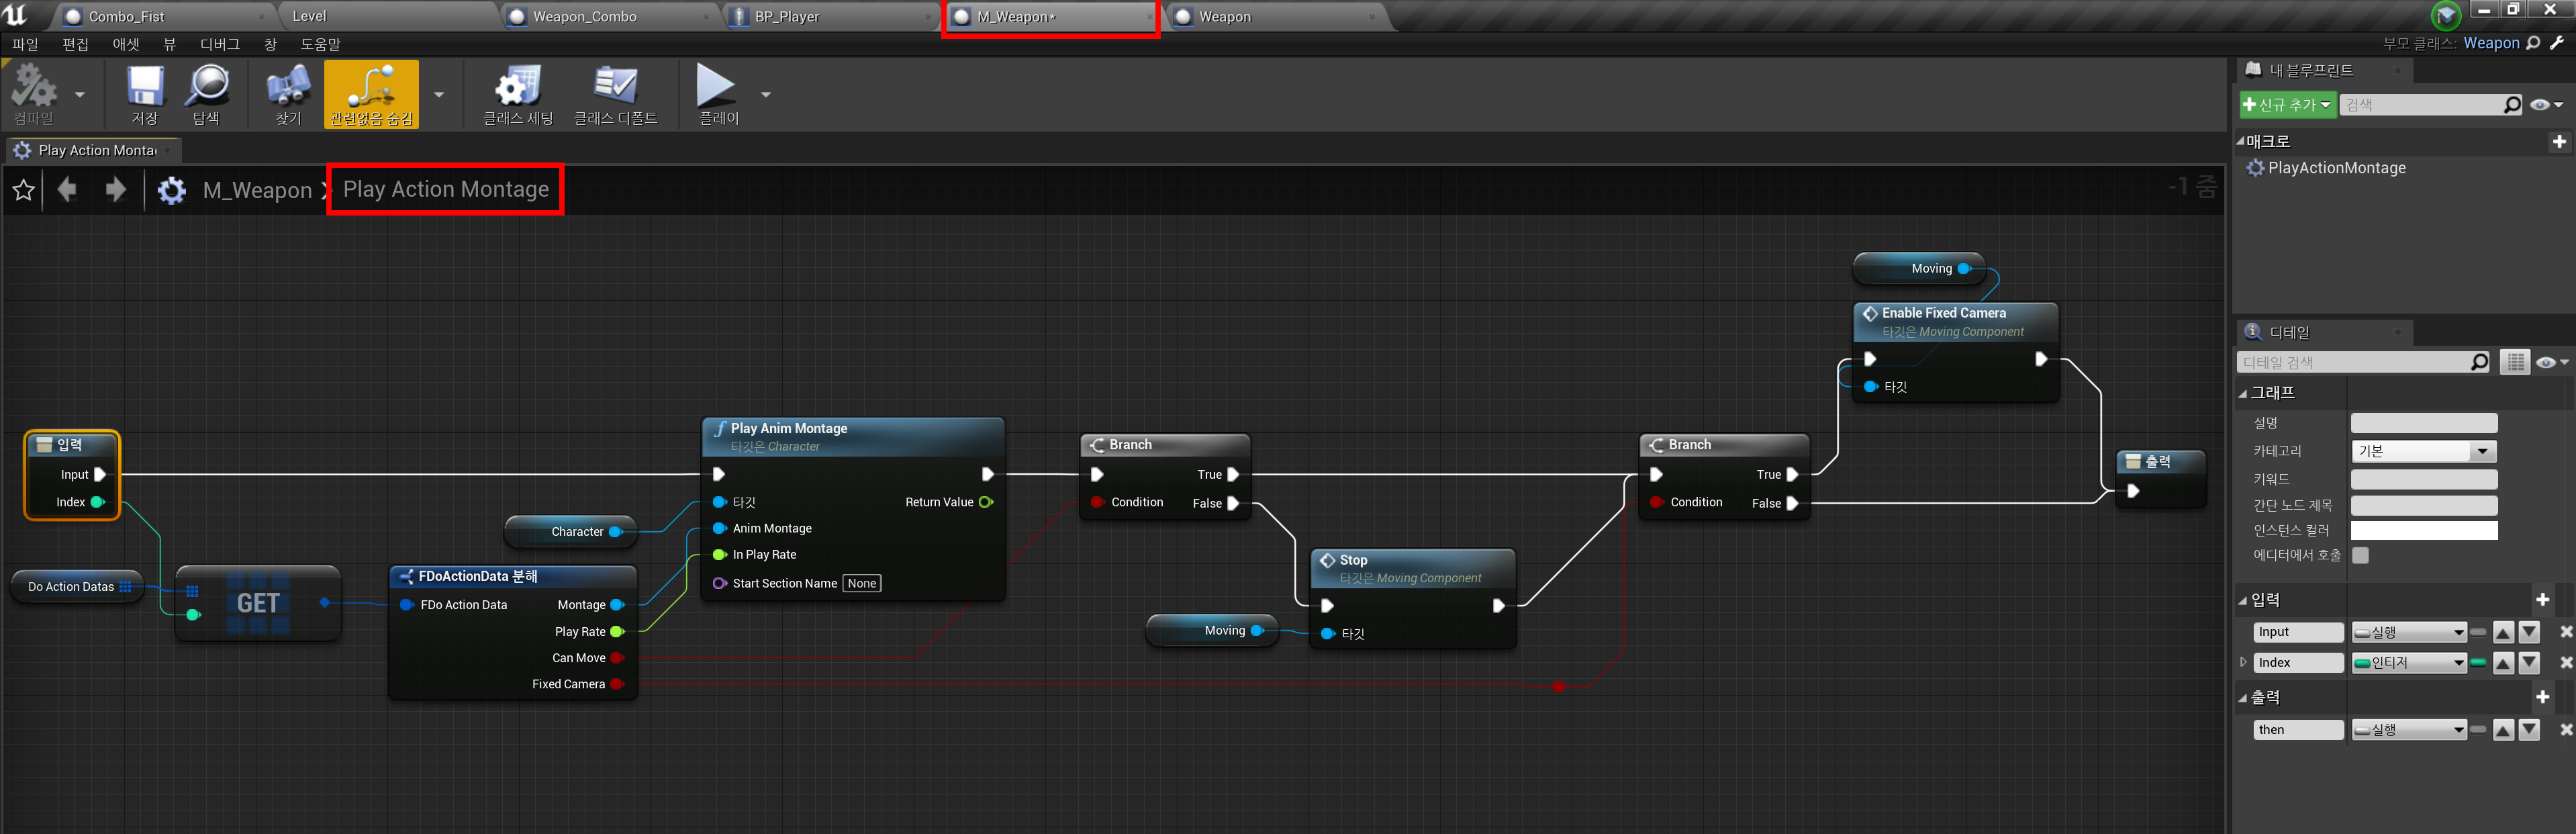The image size is (2576, 834).
Task: Open the Debug (디버그) menu
Action: [x=219, y=44]
